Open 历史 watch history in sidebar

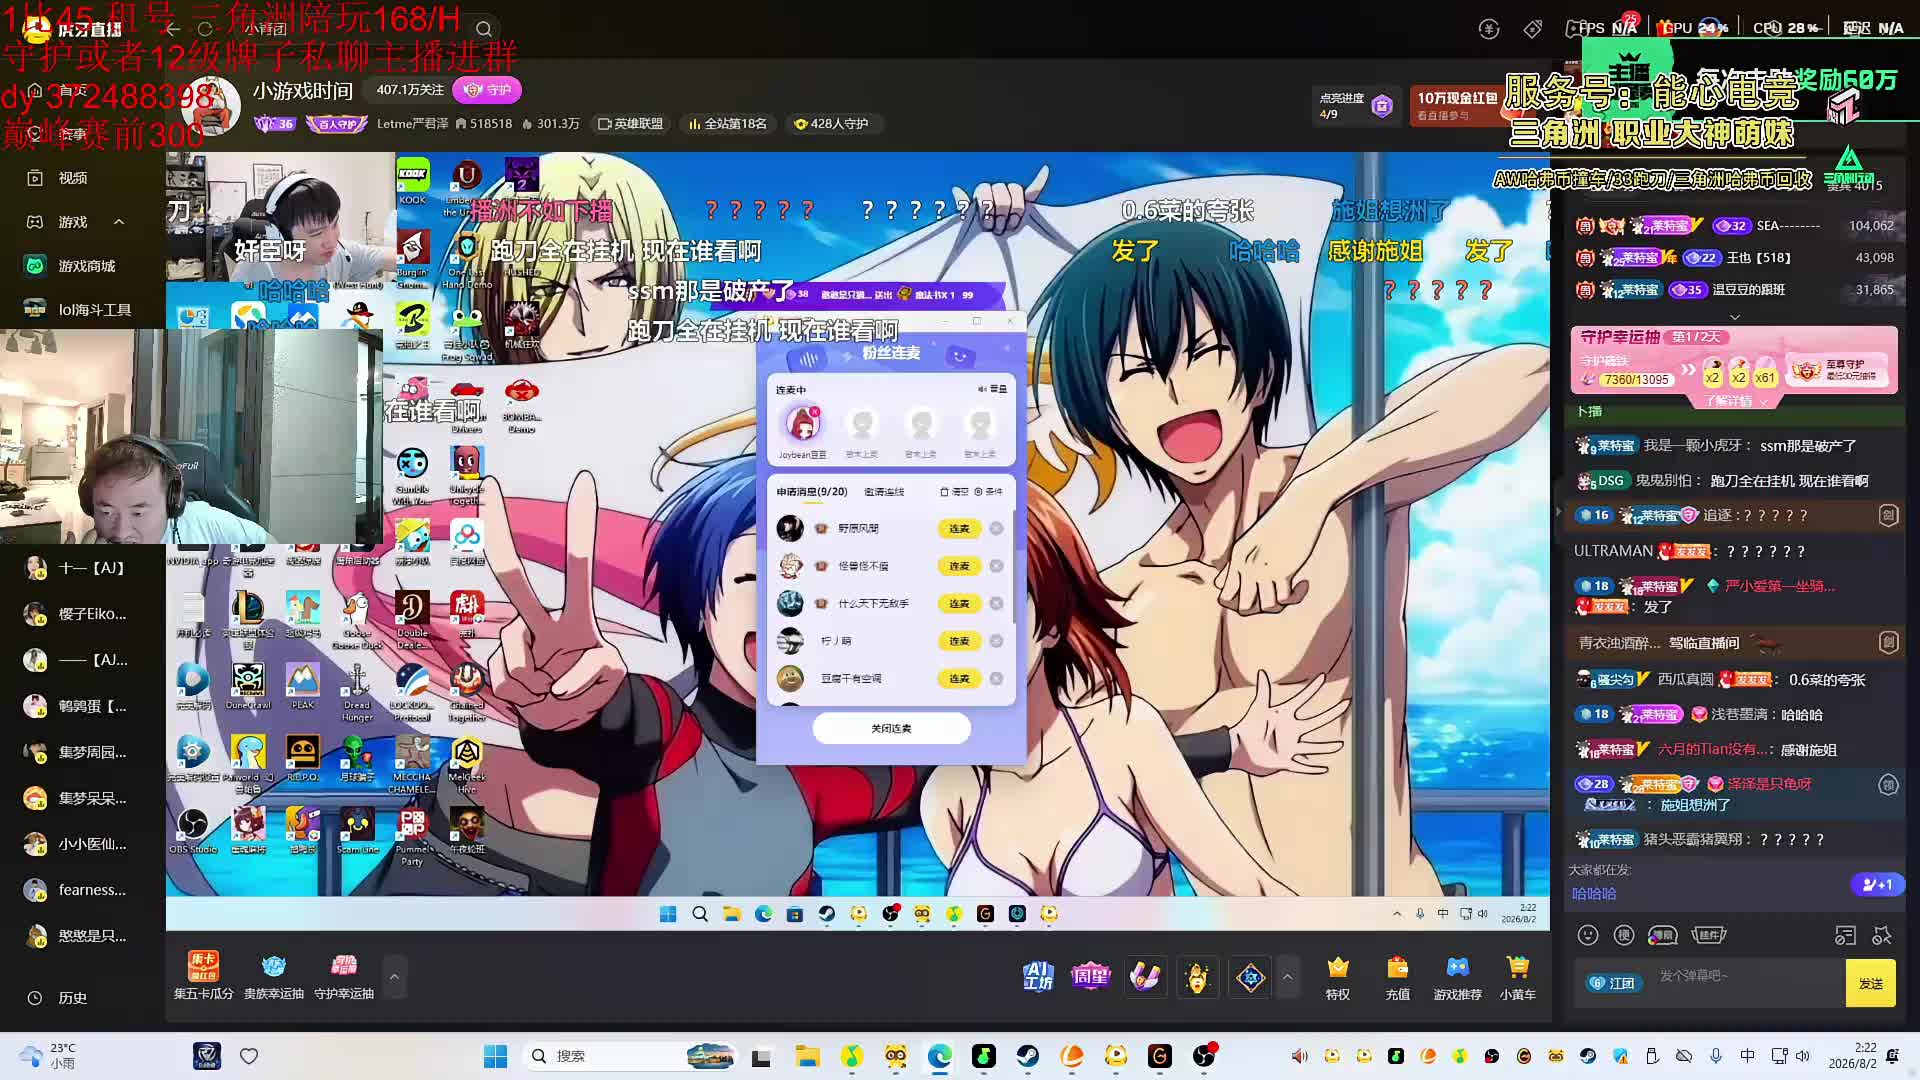tap(72, 998)
